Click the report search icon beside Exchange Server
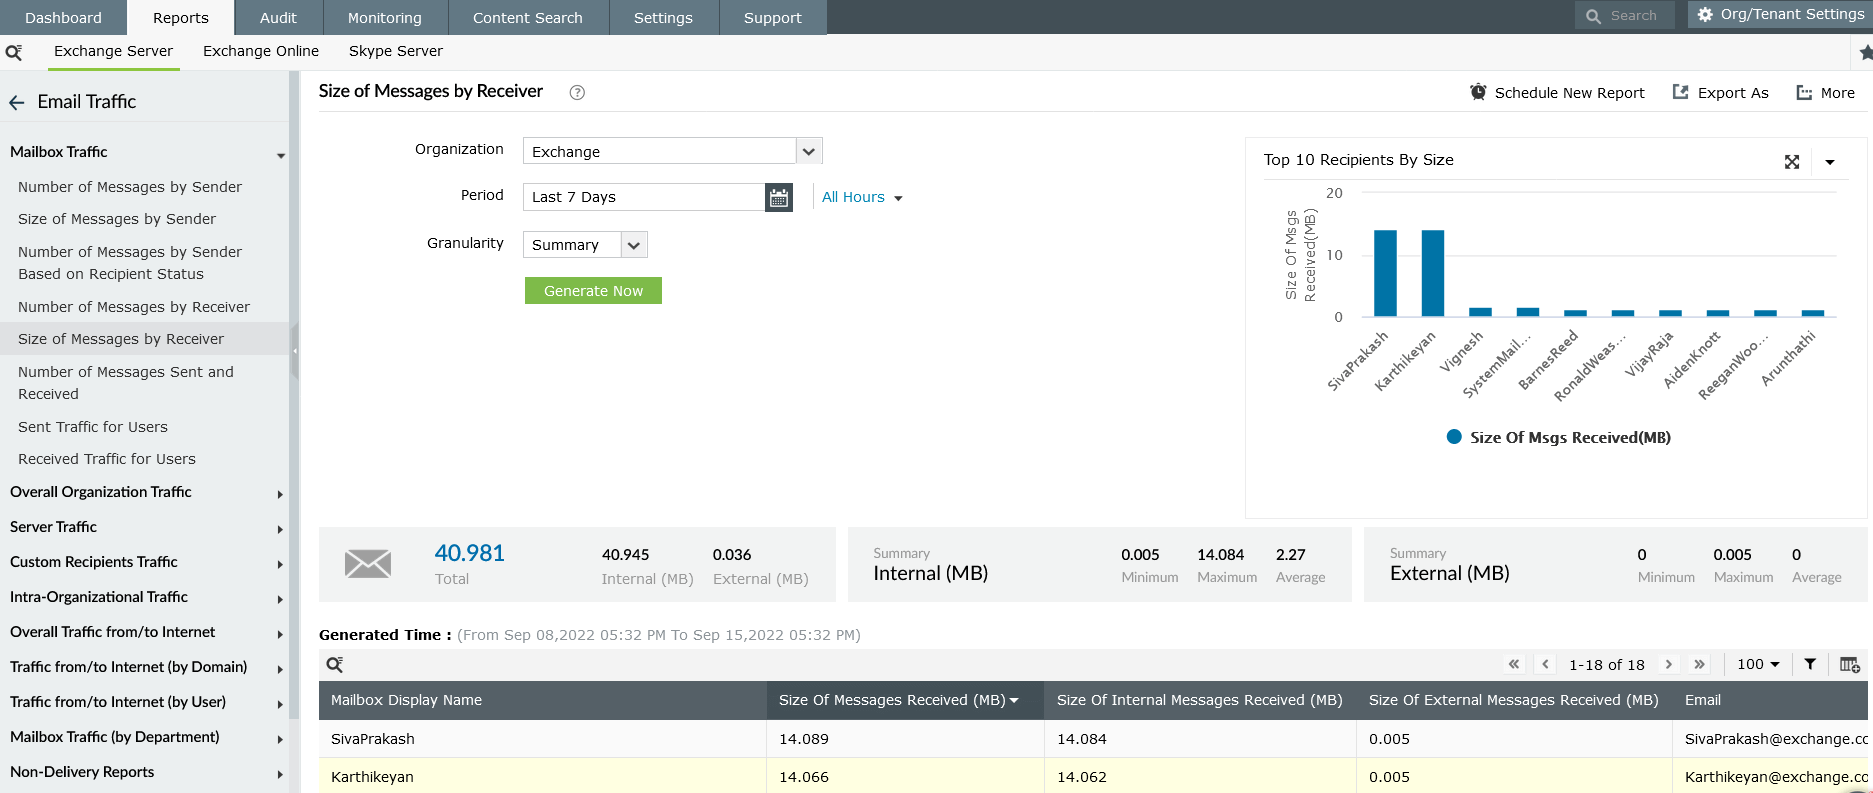This screenshot has height=793, width=1873. click(14, 52)
